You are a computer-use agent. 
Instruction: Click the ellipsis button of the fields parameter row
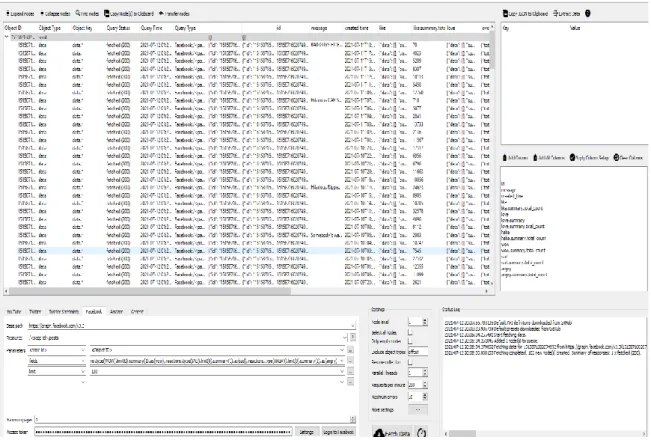coord(350,361)
